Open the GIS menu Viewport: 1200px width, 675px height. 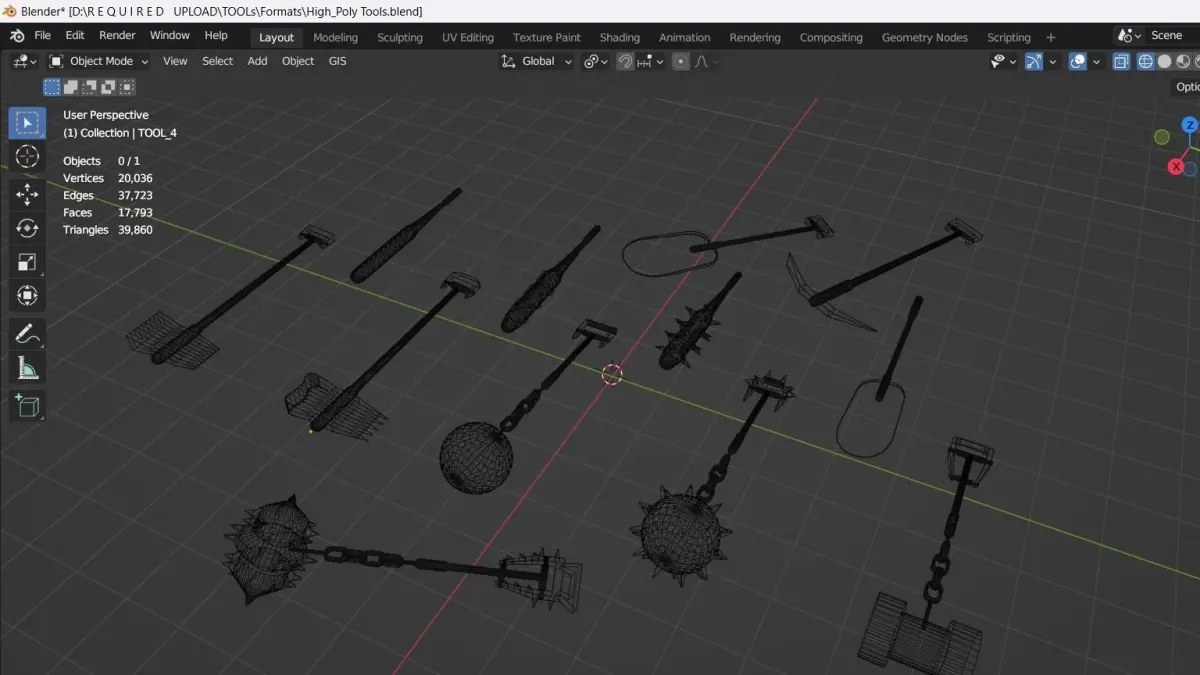pyautogui.click(x=337, y=61)
